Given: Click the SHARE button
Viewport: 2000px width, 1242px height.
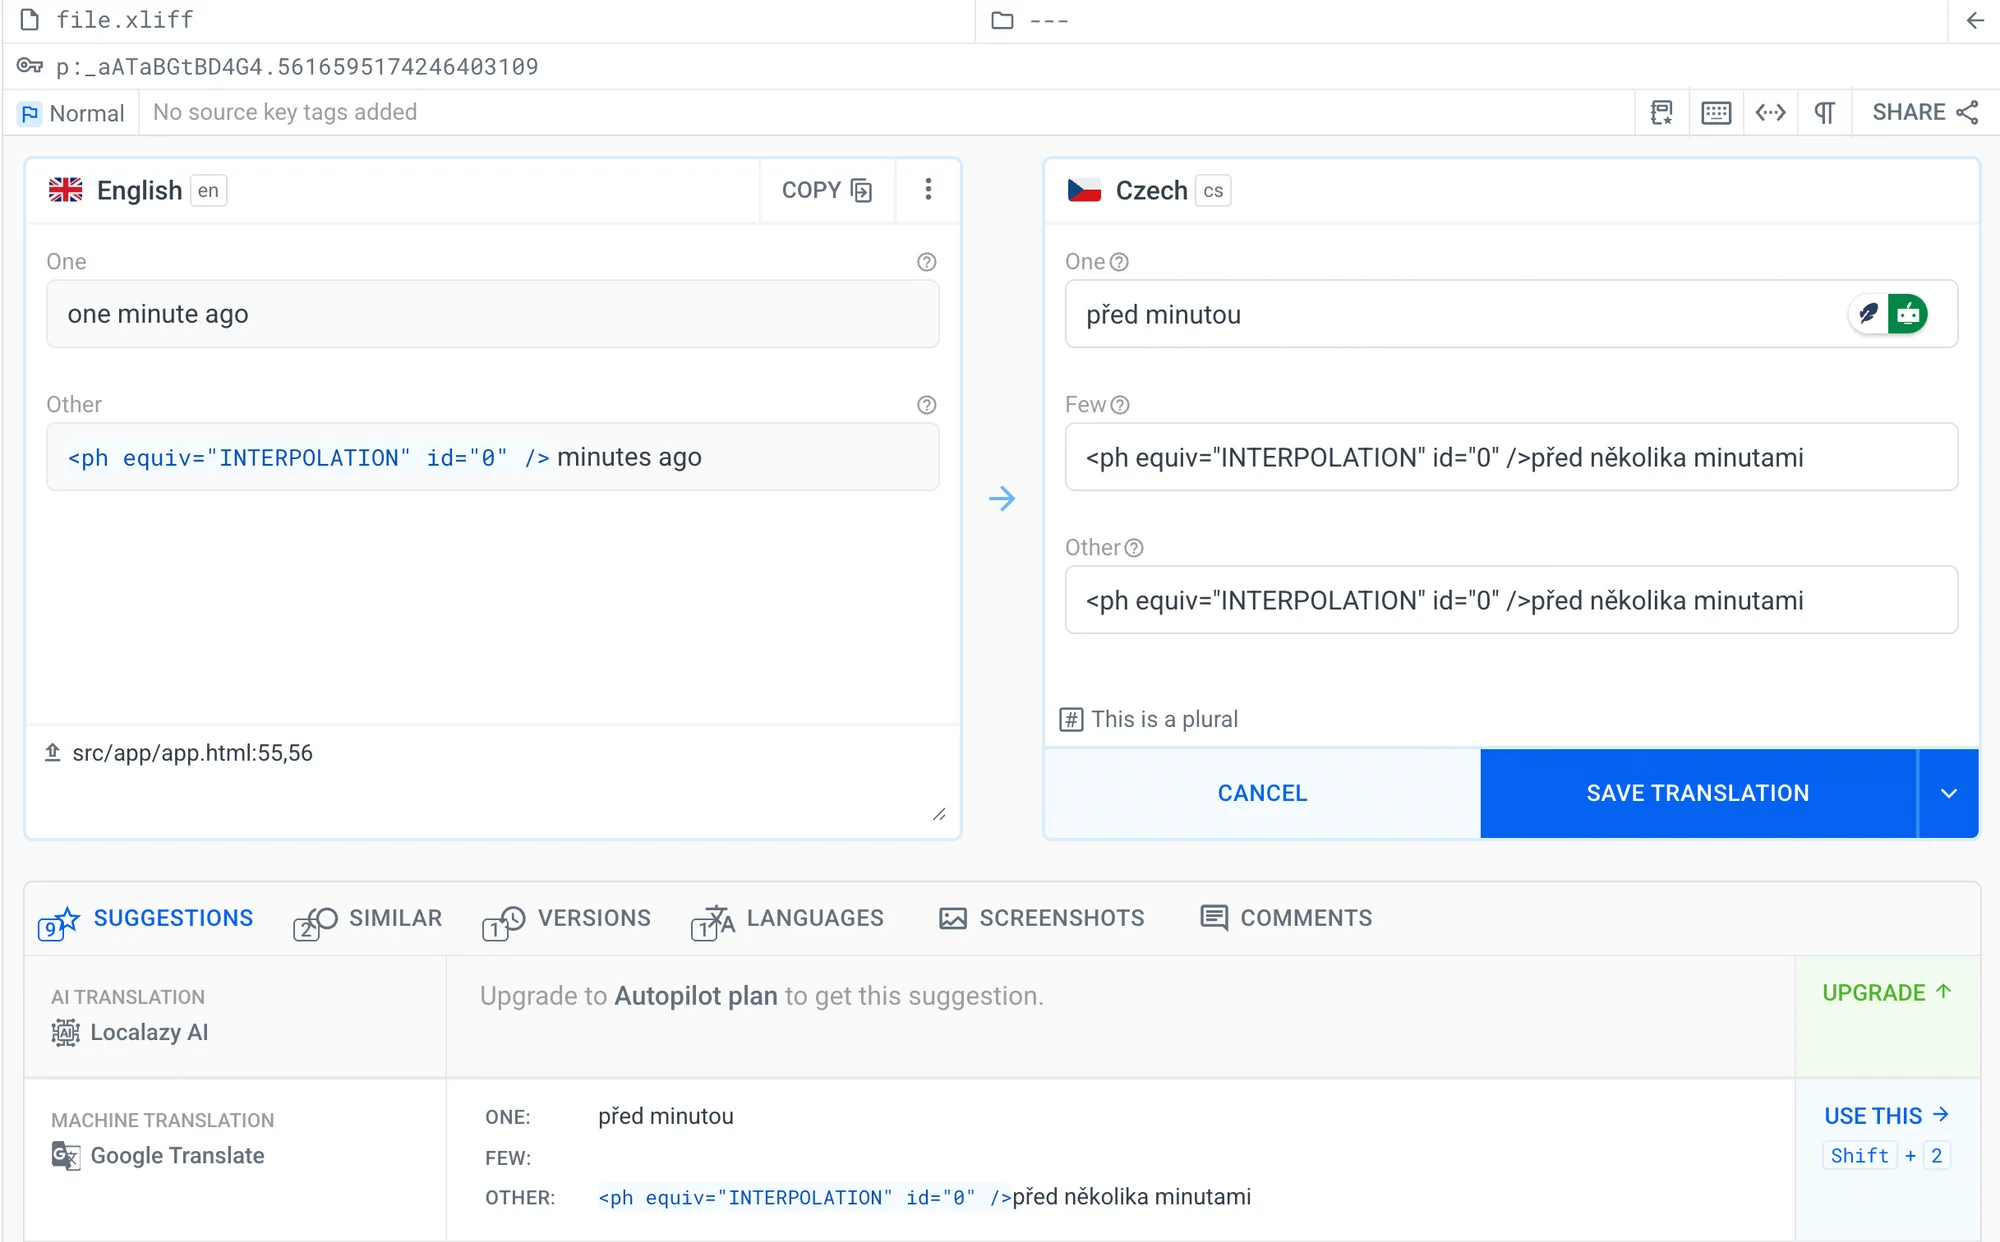Looking at the screenshot, I should [1924, 113].
